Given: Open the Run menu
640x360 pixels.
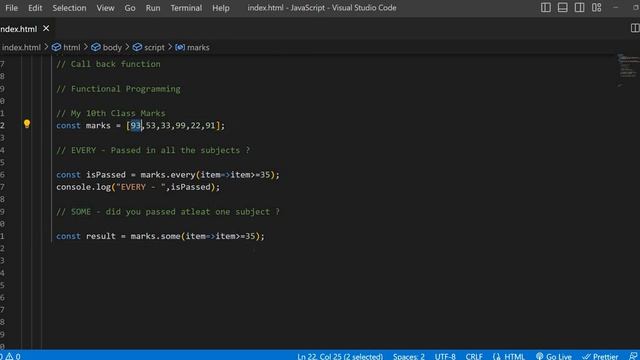Looking at the screenshot, I should pos(153,8).
